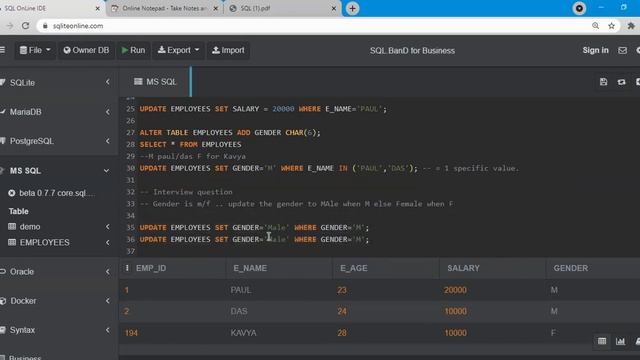Click the SQLite database icon
Viewport: 640px width, 360px height.
2,82
